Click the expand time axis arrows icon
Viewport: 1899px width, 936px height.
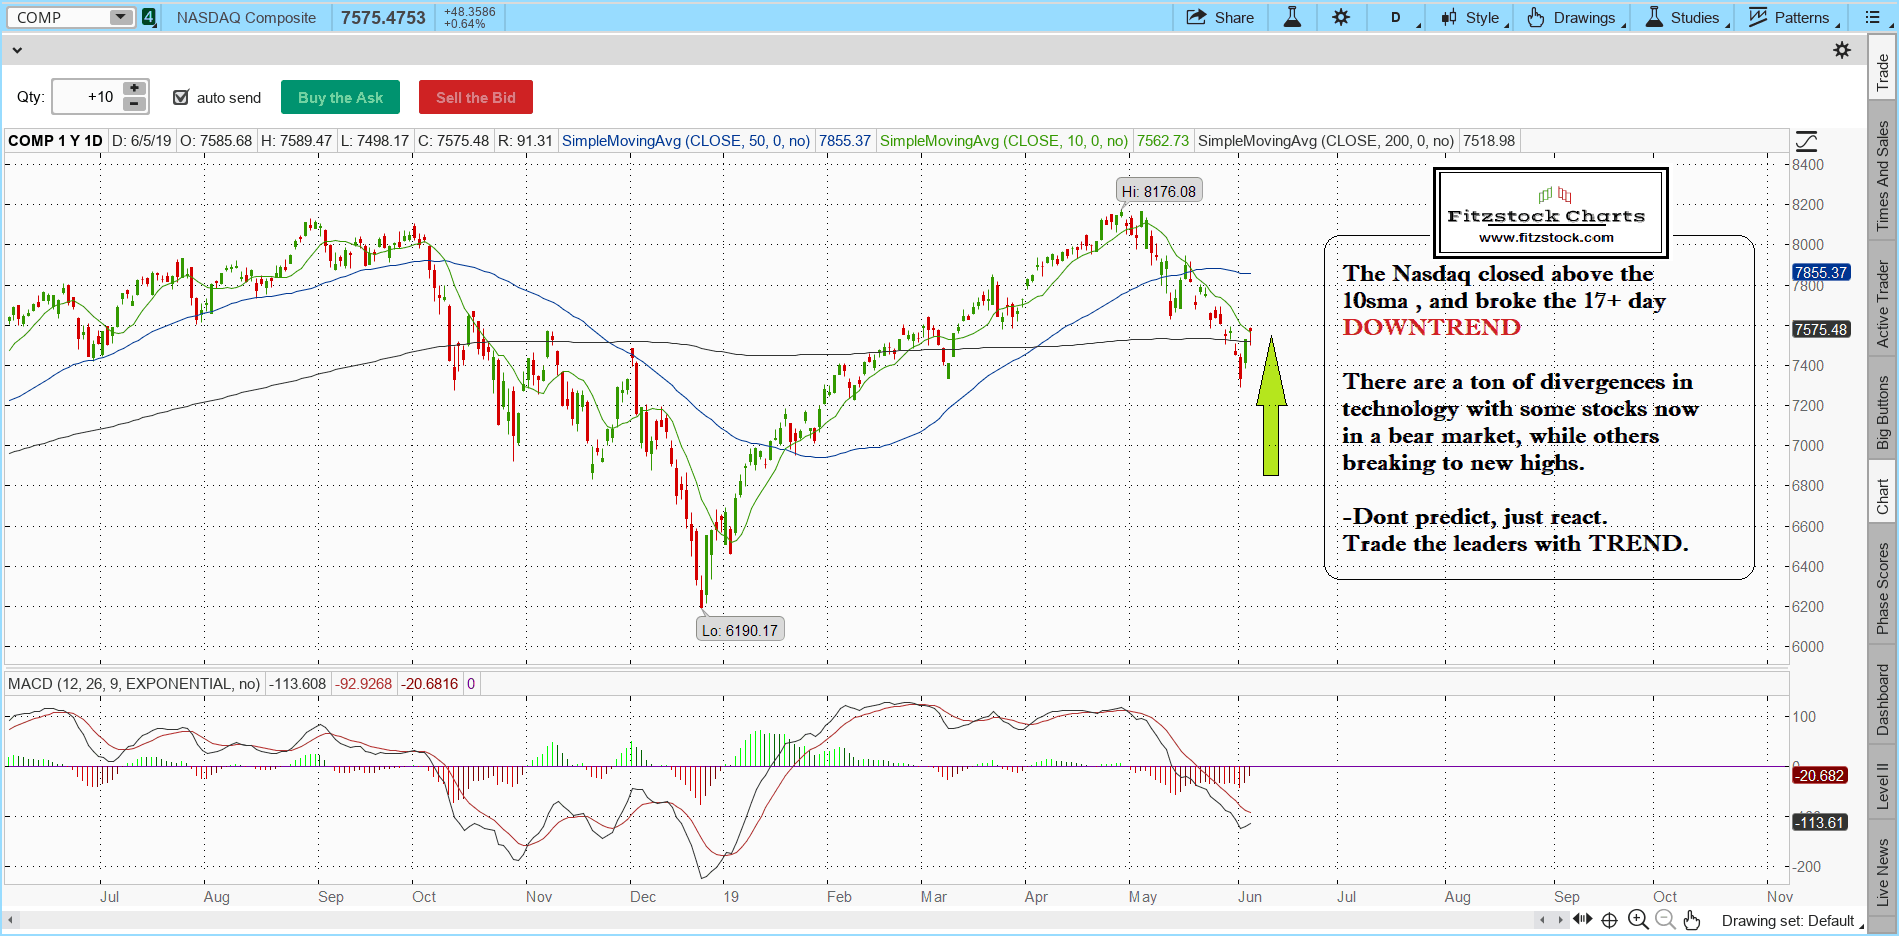[x=1582, y=920]
